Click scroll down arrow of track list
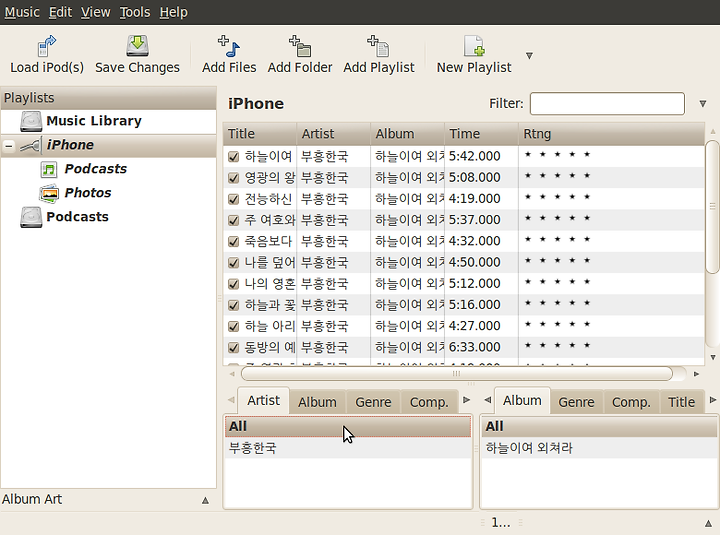 [x=713, y=357]
